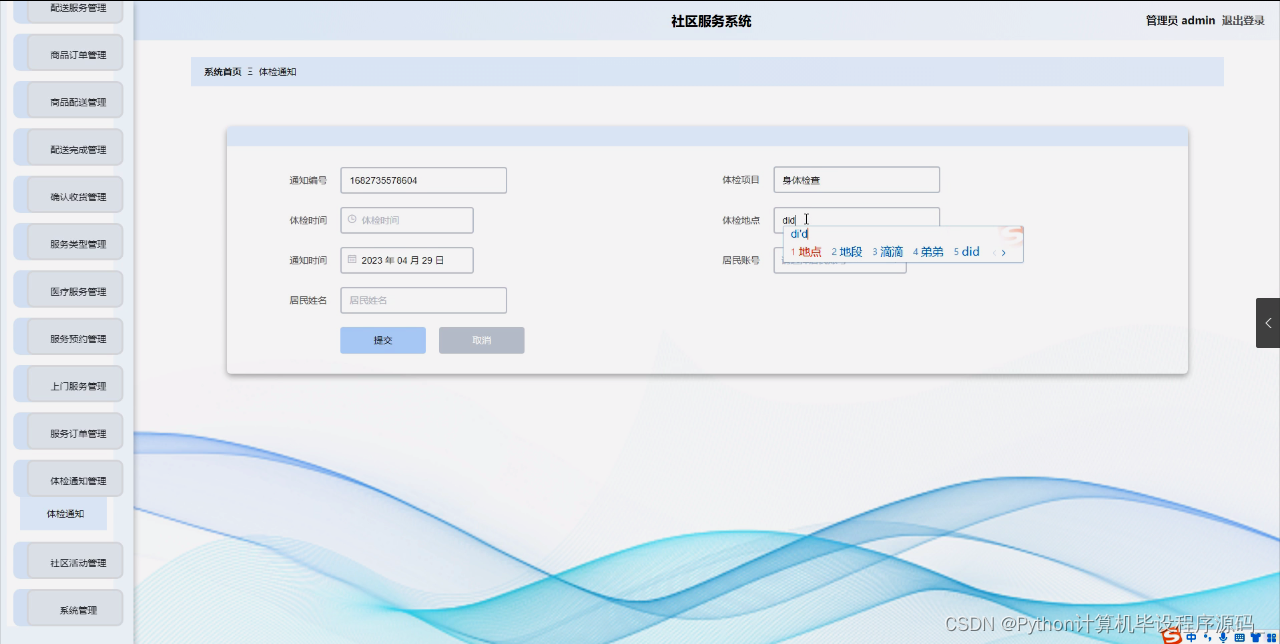This screenshot has height=644, width=1280.
Task: Click the clock icon in 体检时间 field
Action: coord(352,220)
